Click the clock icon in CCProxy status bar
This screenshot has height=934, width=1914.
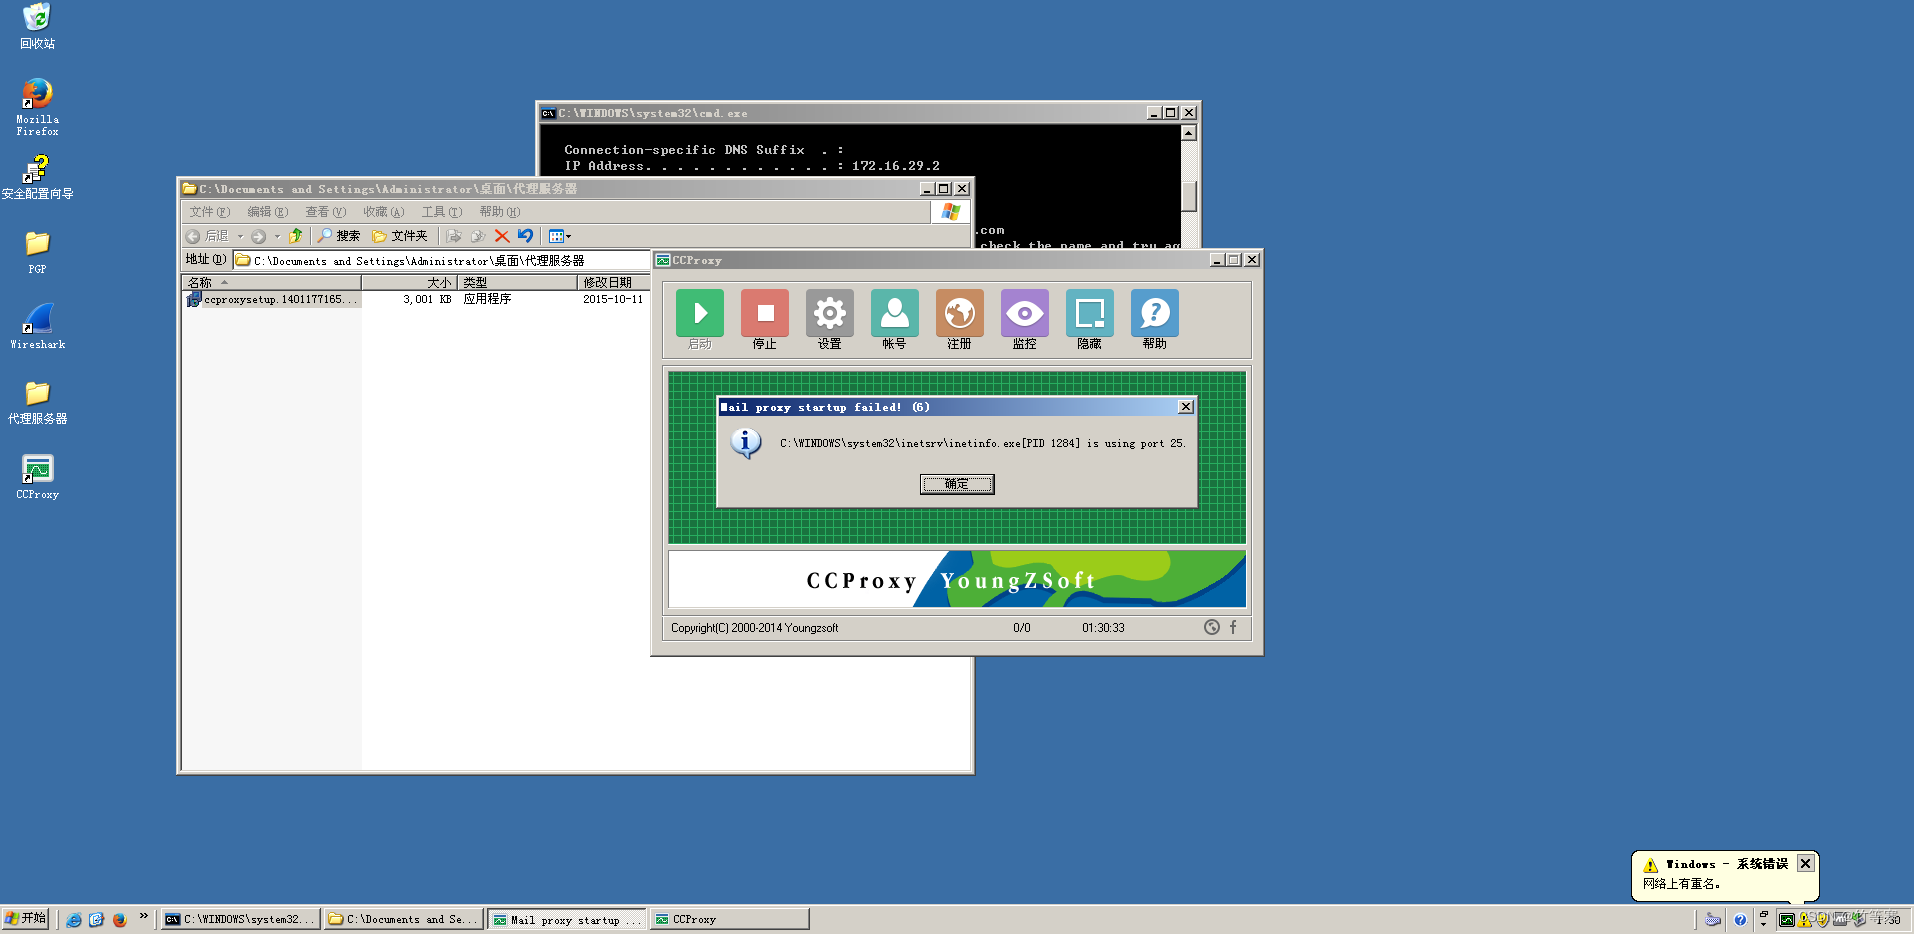pos(1212,627)
